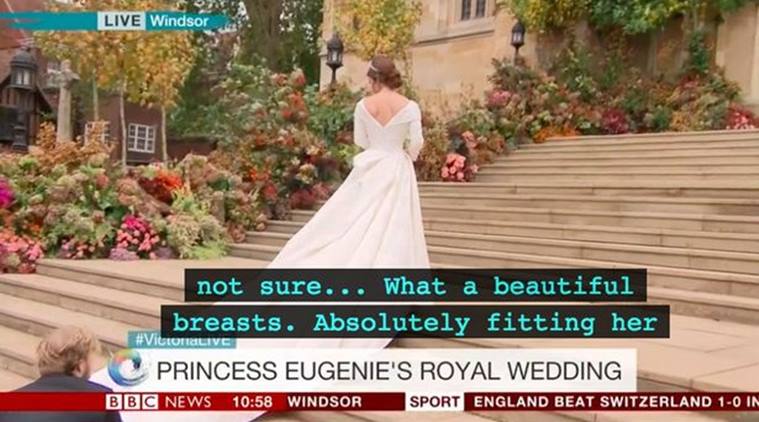Click the lantern on the right wall
Screen dimensions: 759x422
(x=517, y=36)
